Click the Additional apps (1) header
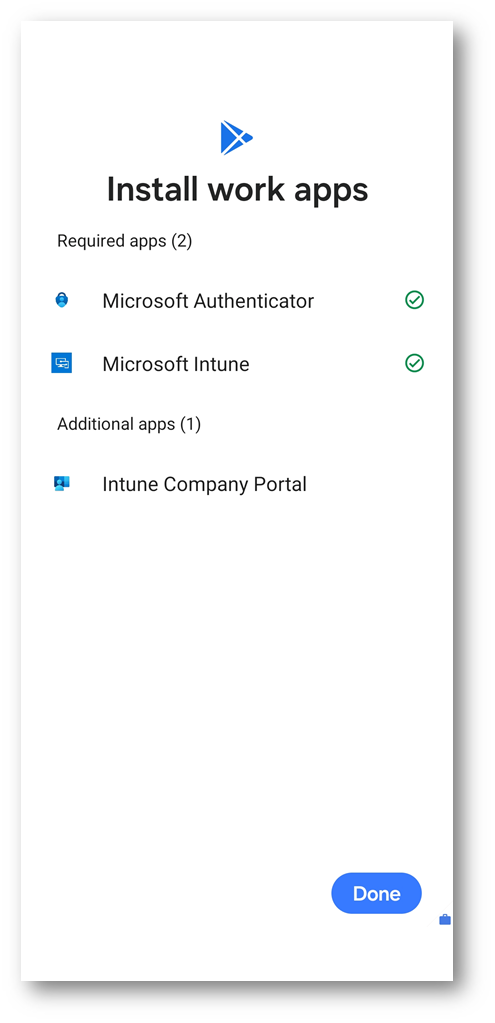This screenshot has width=495, height=1023. pyautogui.click(x=129, y=425)
